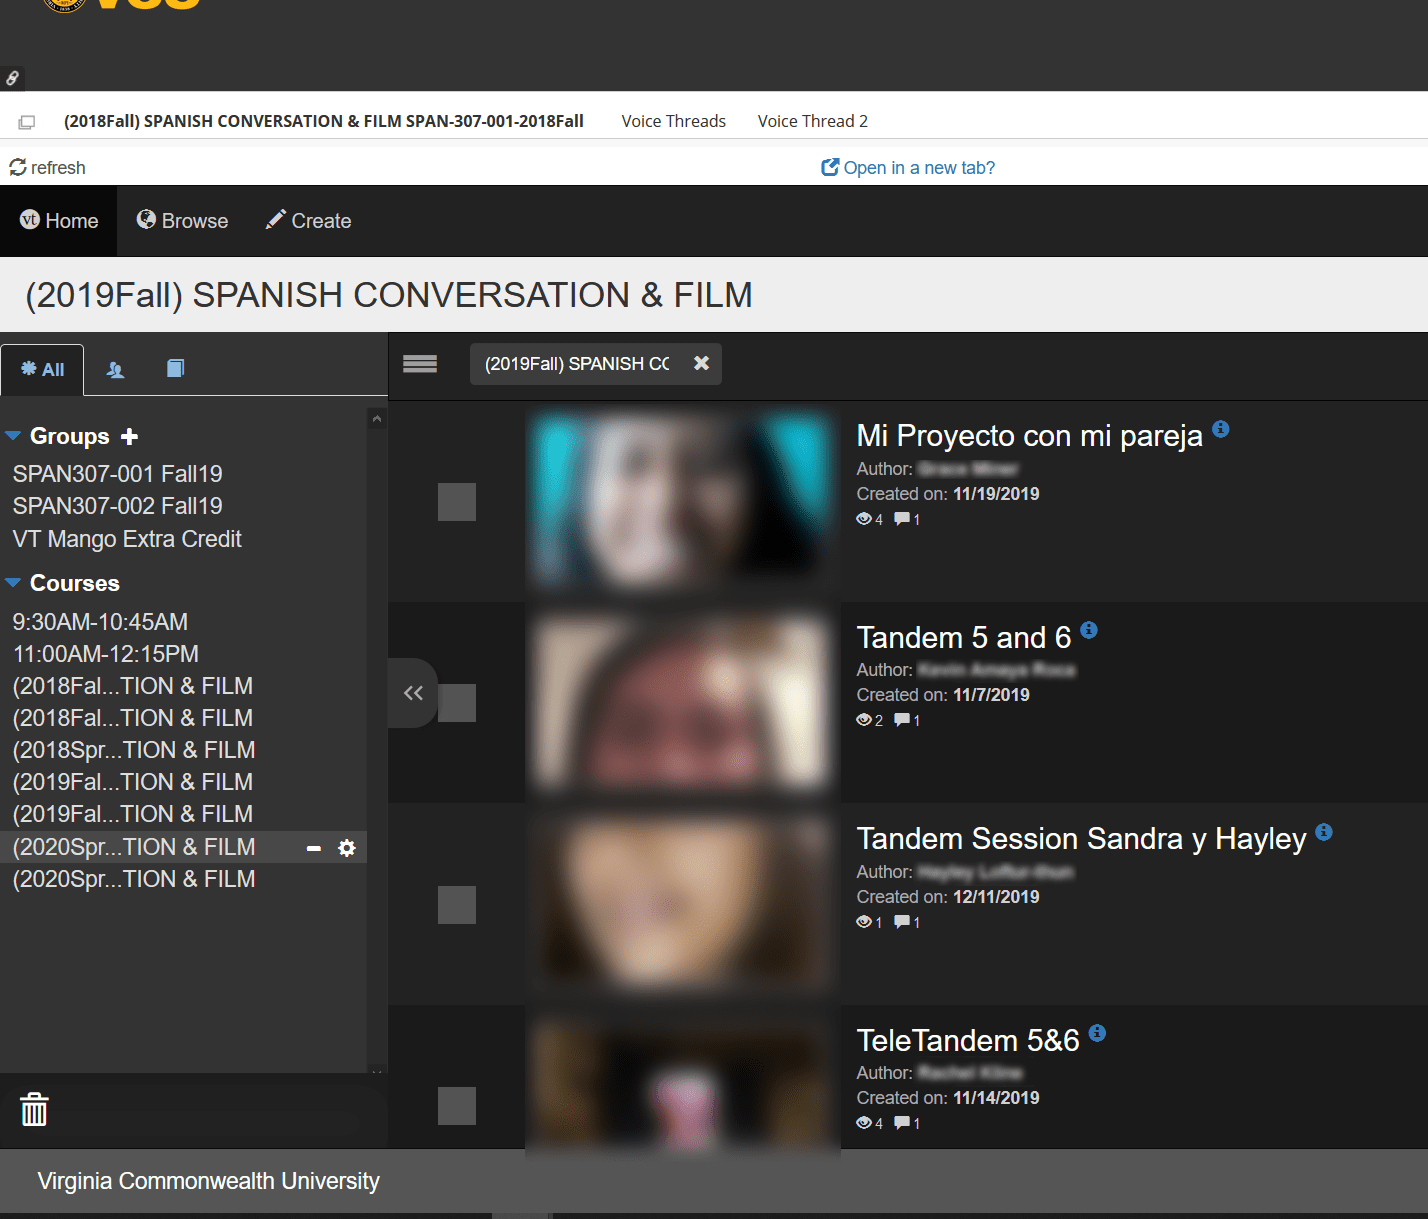Click the title Tandem Session Sandra y Hayley
This screenshot has width=1428, height=1219.
(x=1082, y=839)
